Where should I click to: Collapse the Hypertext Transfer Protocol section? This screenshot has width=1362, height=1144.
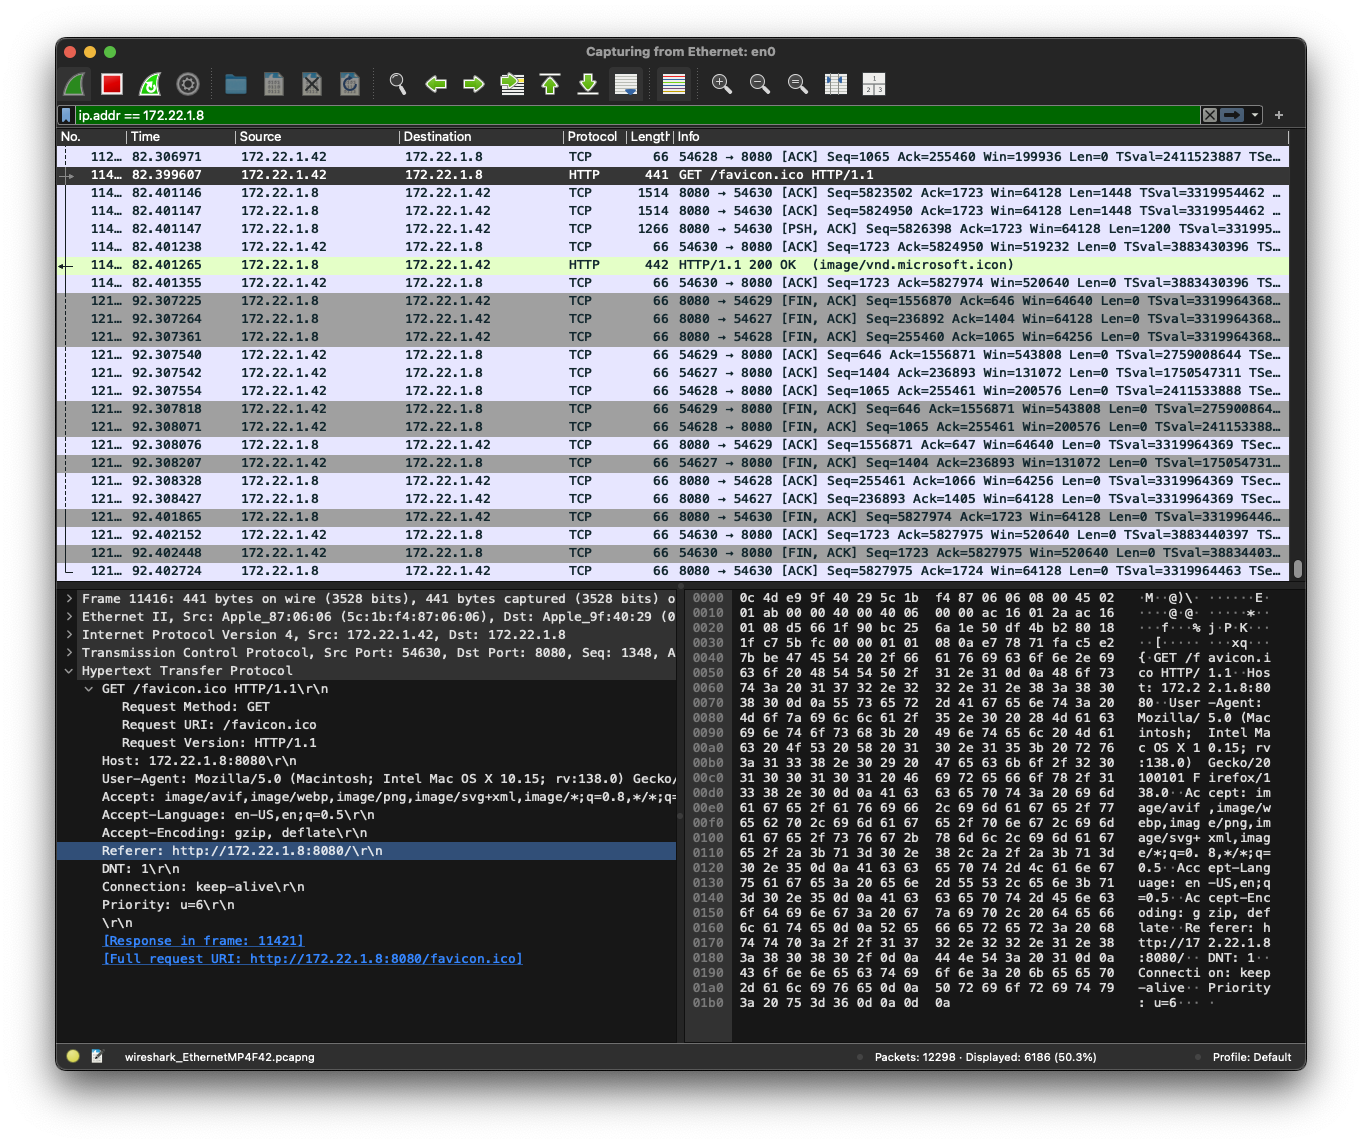tap(68, 670)
